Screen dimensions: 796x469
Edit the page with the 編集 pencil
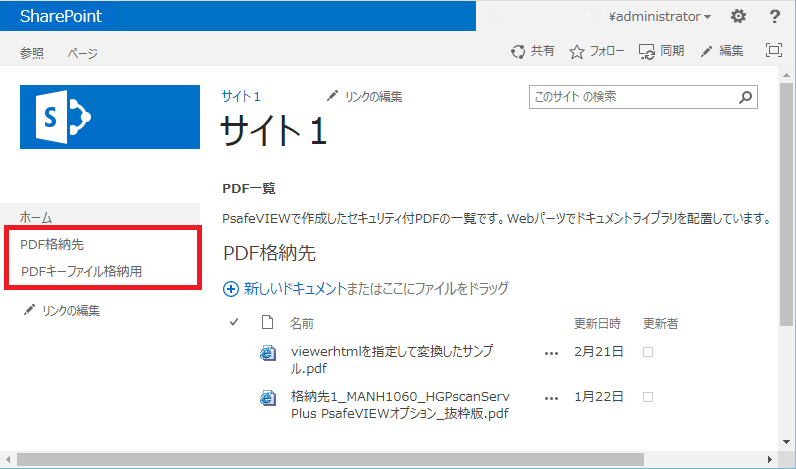[706, 52]
